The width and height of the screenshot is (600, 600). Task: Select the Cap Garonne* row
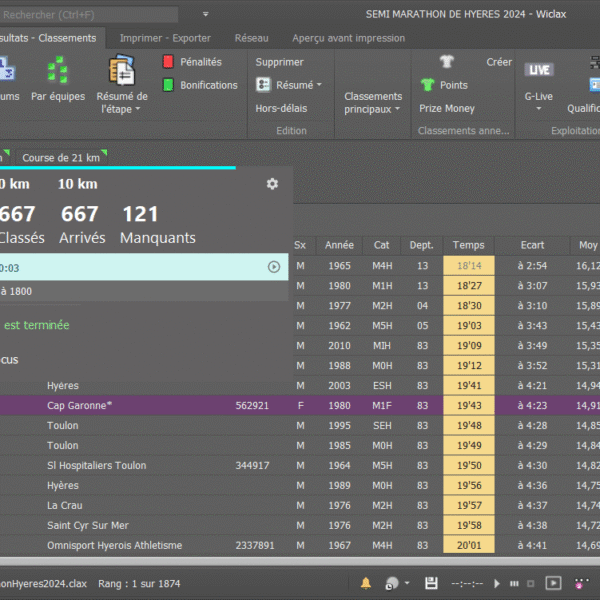click(x=300, y=405)
